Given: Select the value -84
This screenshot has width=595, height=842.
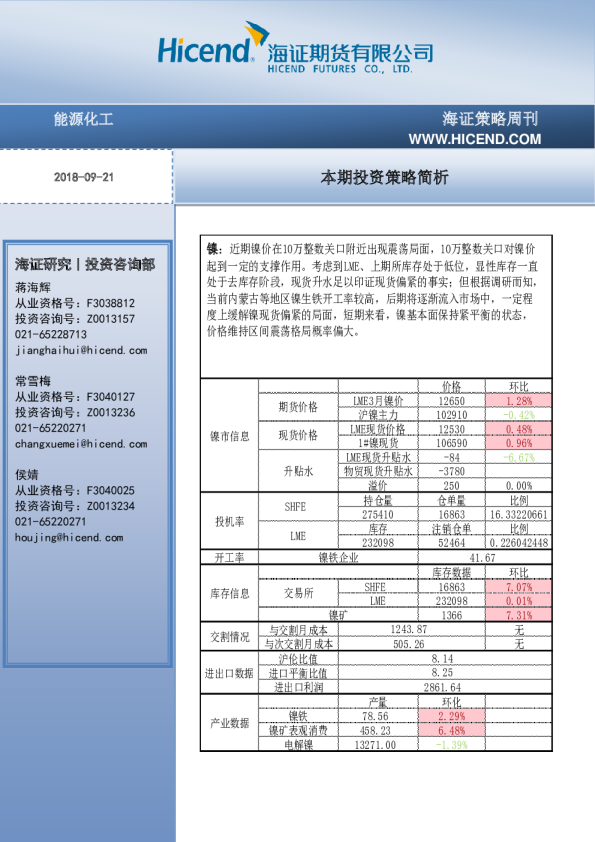Looking at the screenshot, I should (x=452, y=458).
